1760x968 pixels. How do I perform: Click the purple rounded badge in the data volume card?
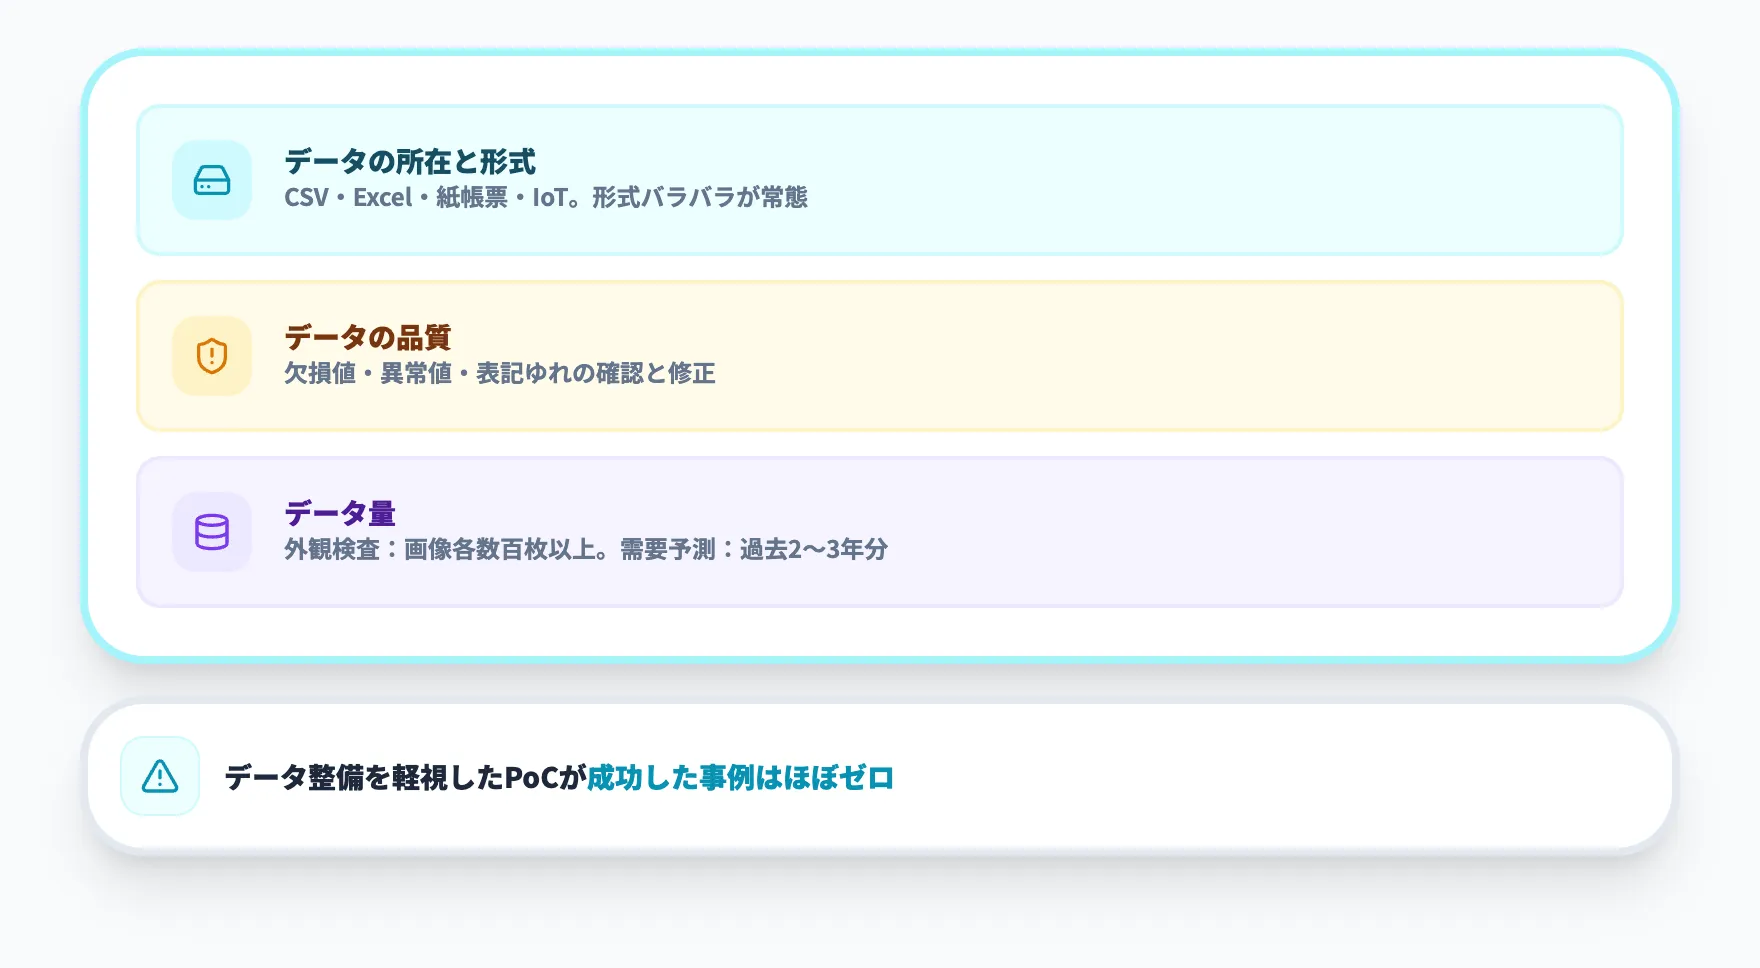pos(211,532)
